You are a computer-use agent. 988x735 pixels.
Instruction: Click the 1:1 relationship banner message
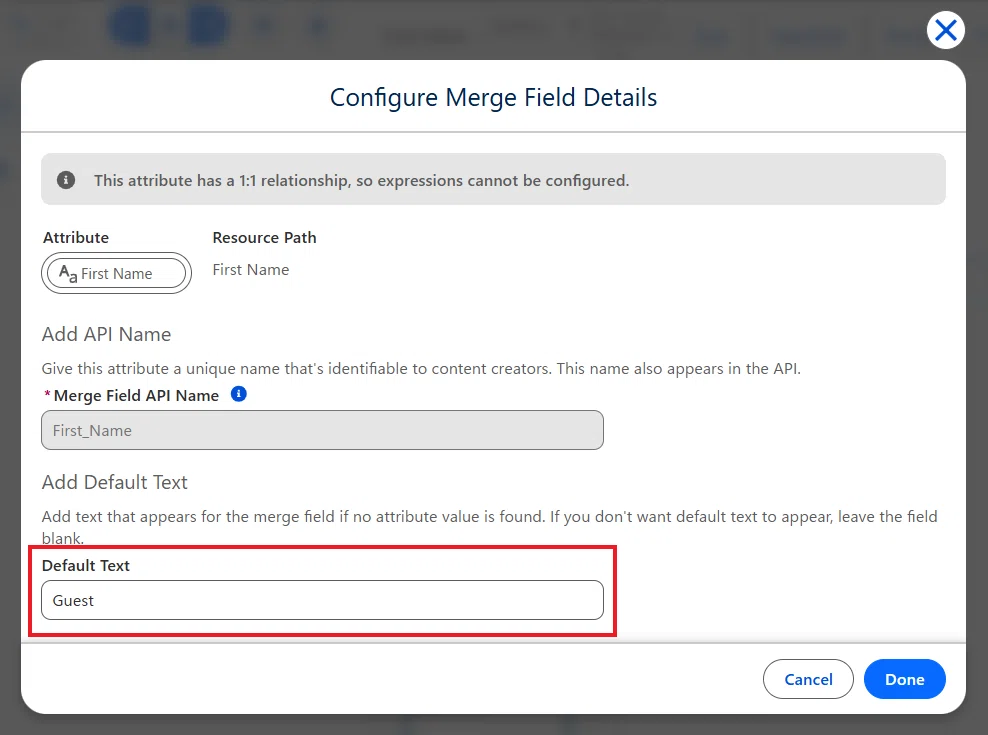coord(362,181)
